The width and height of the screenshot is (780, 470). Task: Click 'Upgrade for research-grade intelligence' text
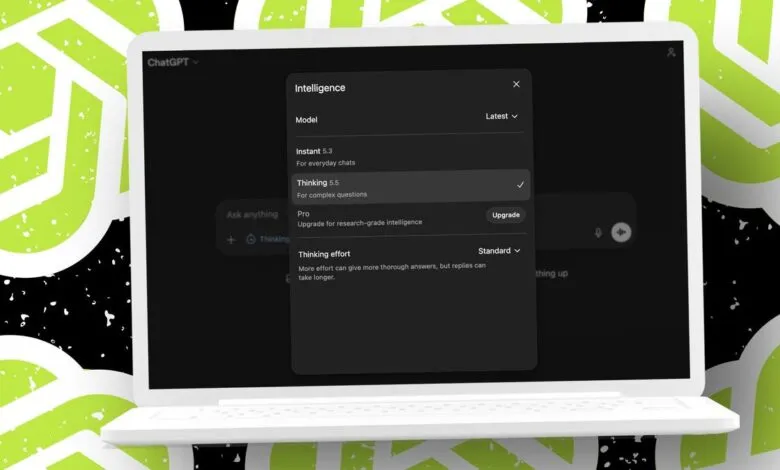[x=360, y=223]
